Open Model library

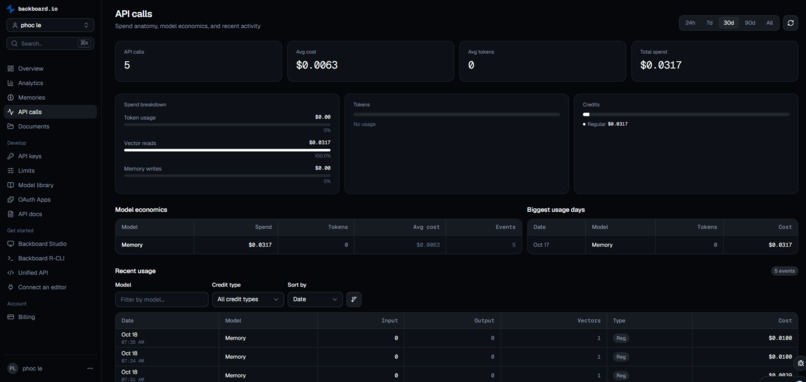(x=50, y=185)
